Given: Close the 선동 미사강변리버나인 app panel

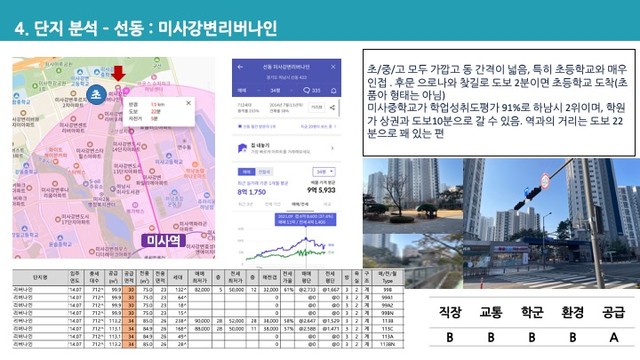Looking at the screenshot, I should [x=333, y=67].
